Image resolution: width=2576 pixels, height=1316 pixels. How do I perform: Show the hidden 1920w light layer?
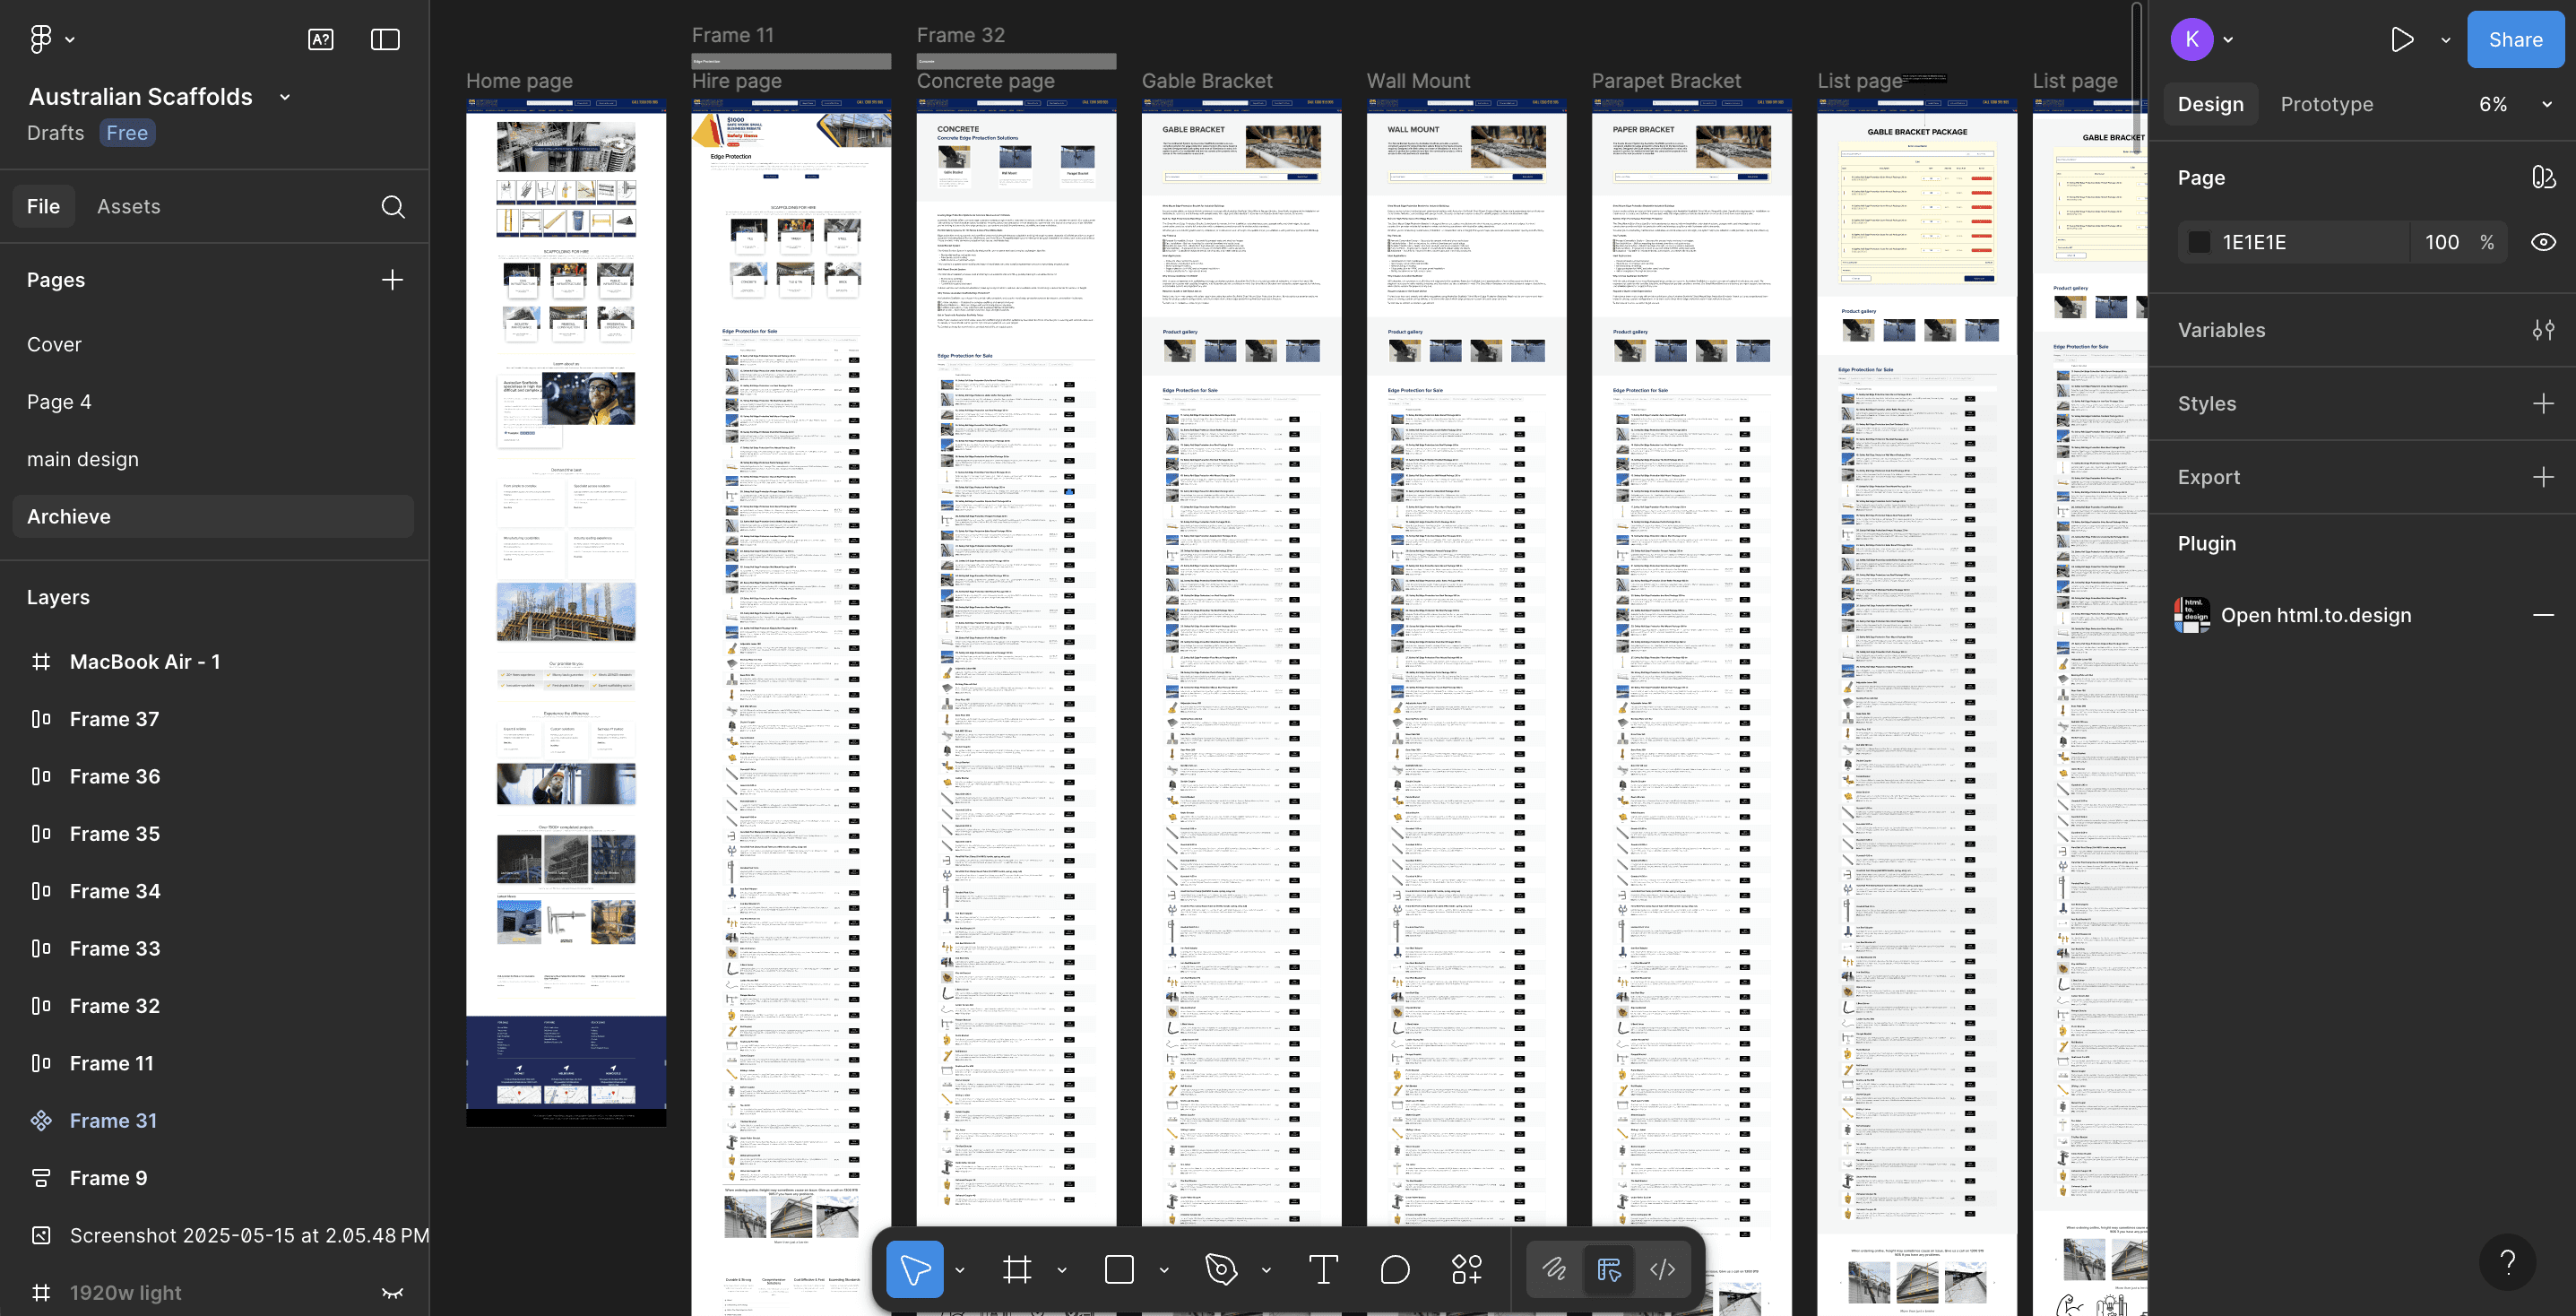(393, 1293)
